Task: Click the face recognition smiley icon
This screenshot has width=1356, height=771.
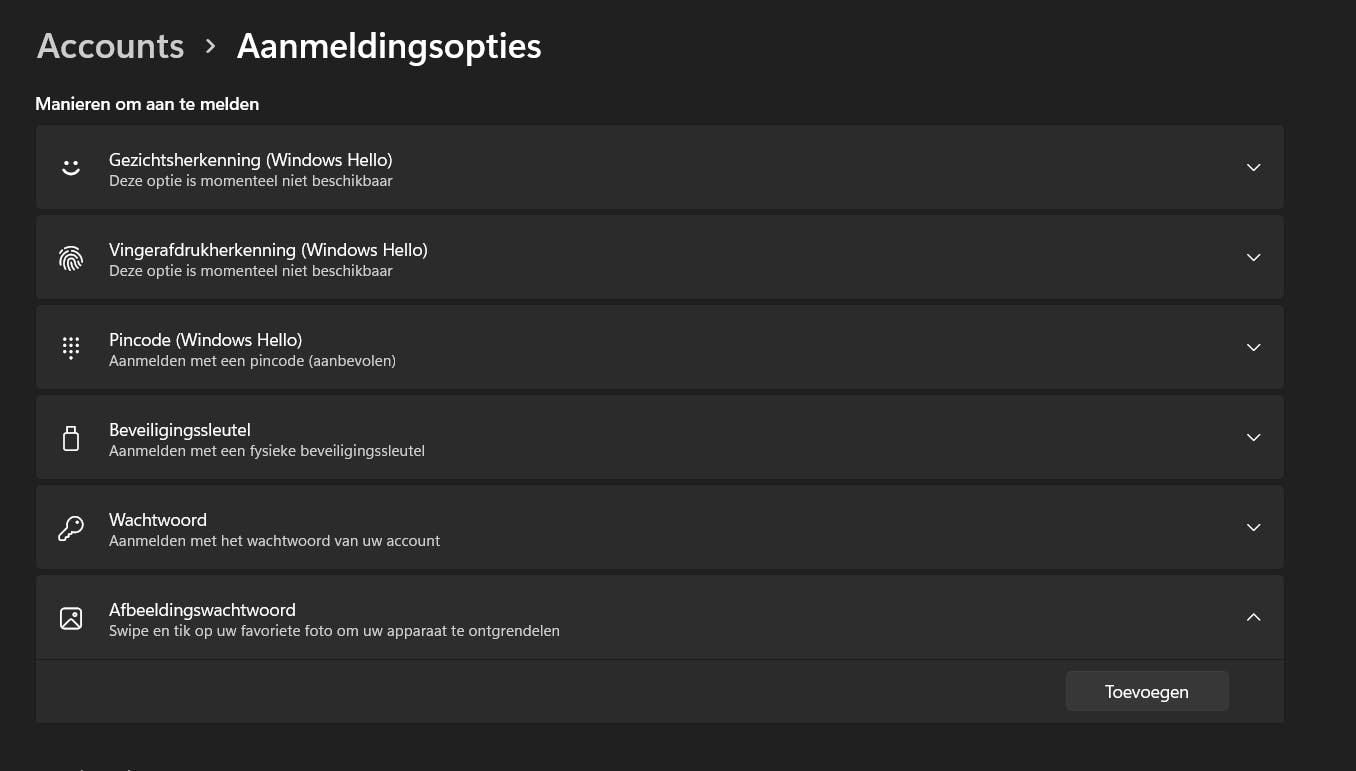Action: click(71, 168)
